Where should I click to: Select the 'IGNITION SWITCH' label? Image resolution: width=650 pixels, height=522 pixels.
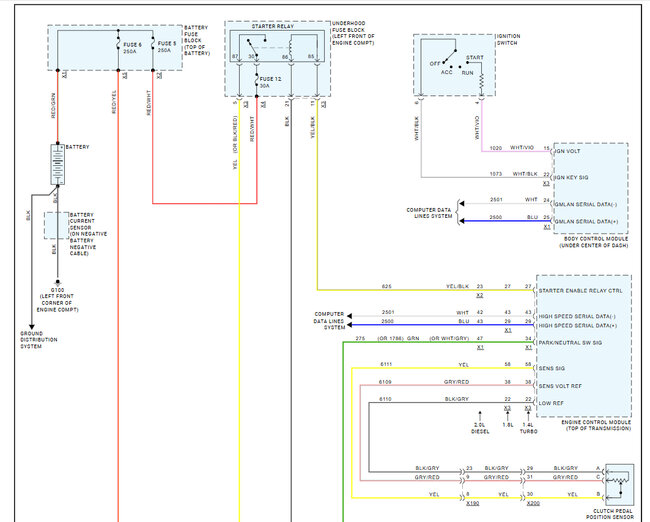[x=508, y=39]
